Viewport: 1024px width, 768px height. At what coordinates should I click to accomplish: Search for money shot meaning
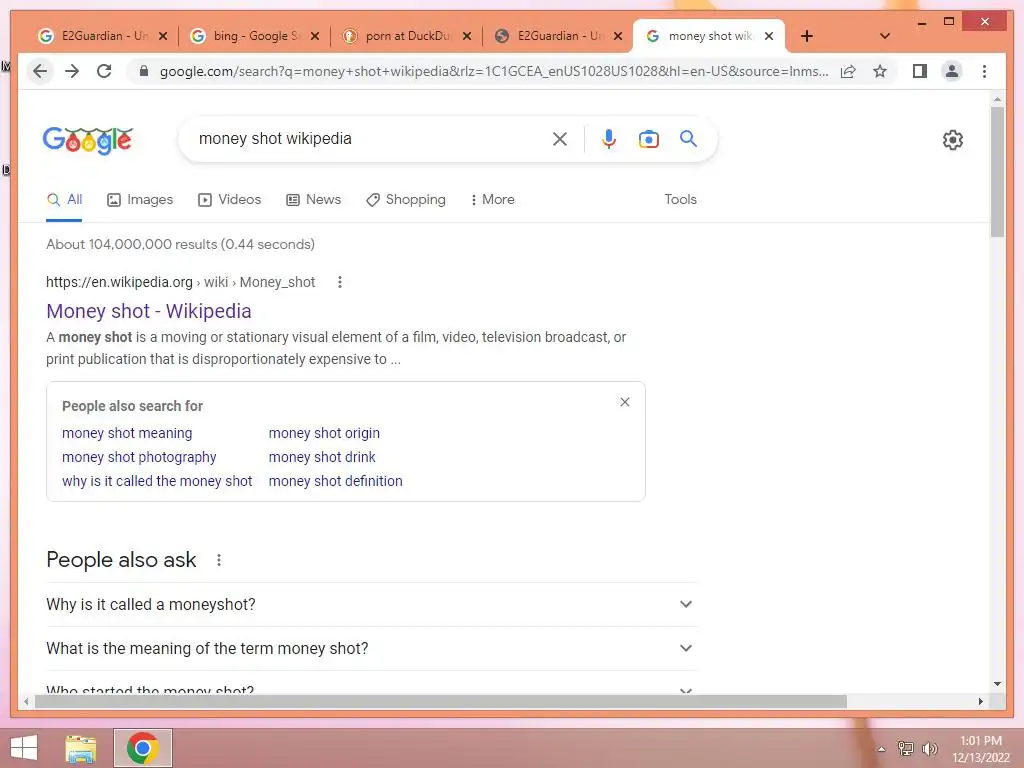pos(127,433)
